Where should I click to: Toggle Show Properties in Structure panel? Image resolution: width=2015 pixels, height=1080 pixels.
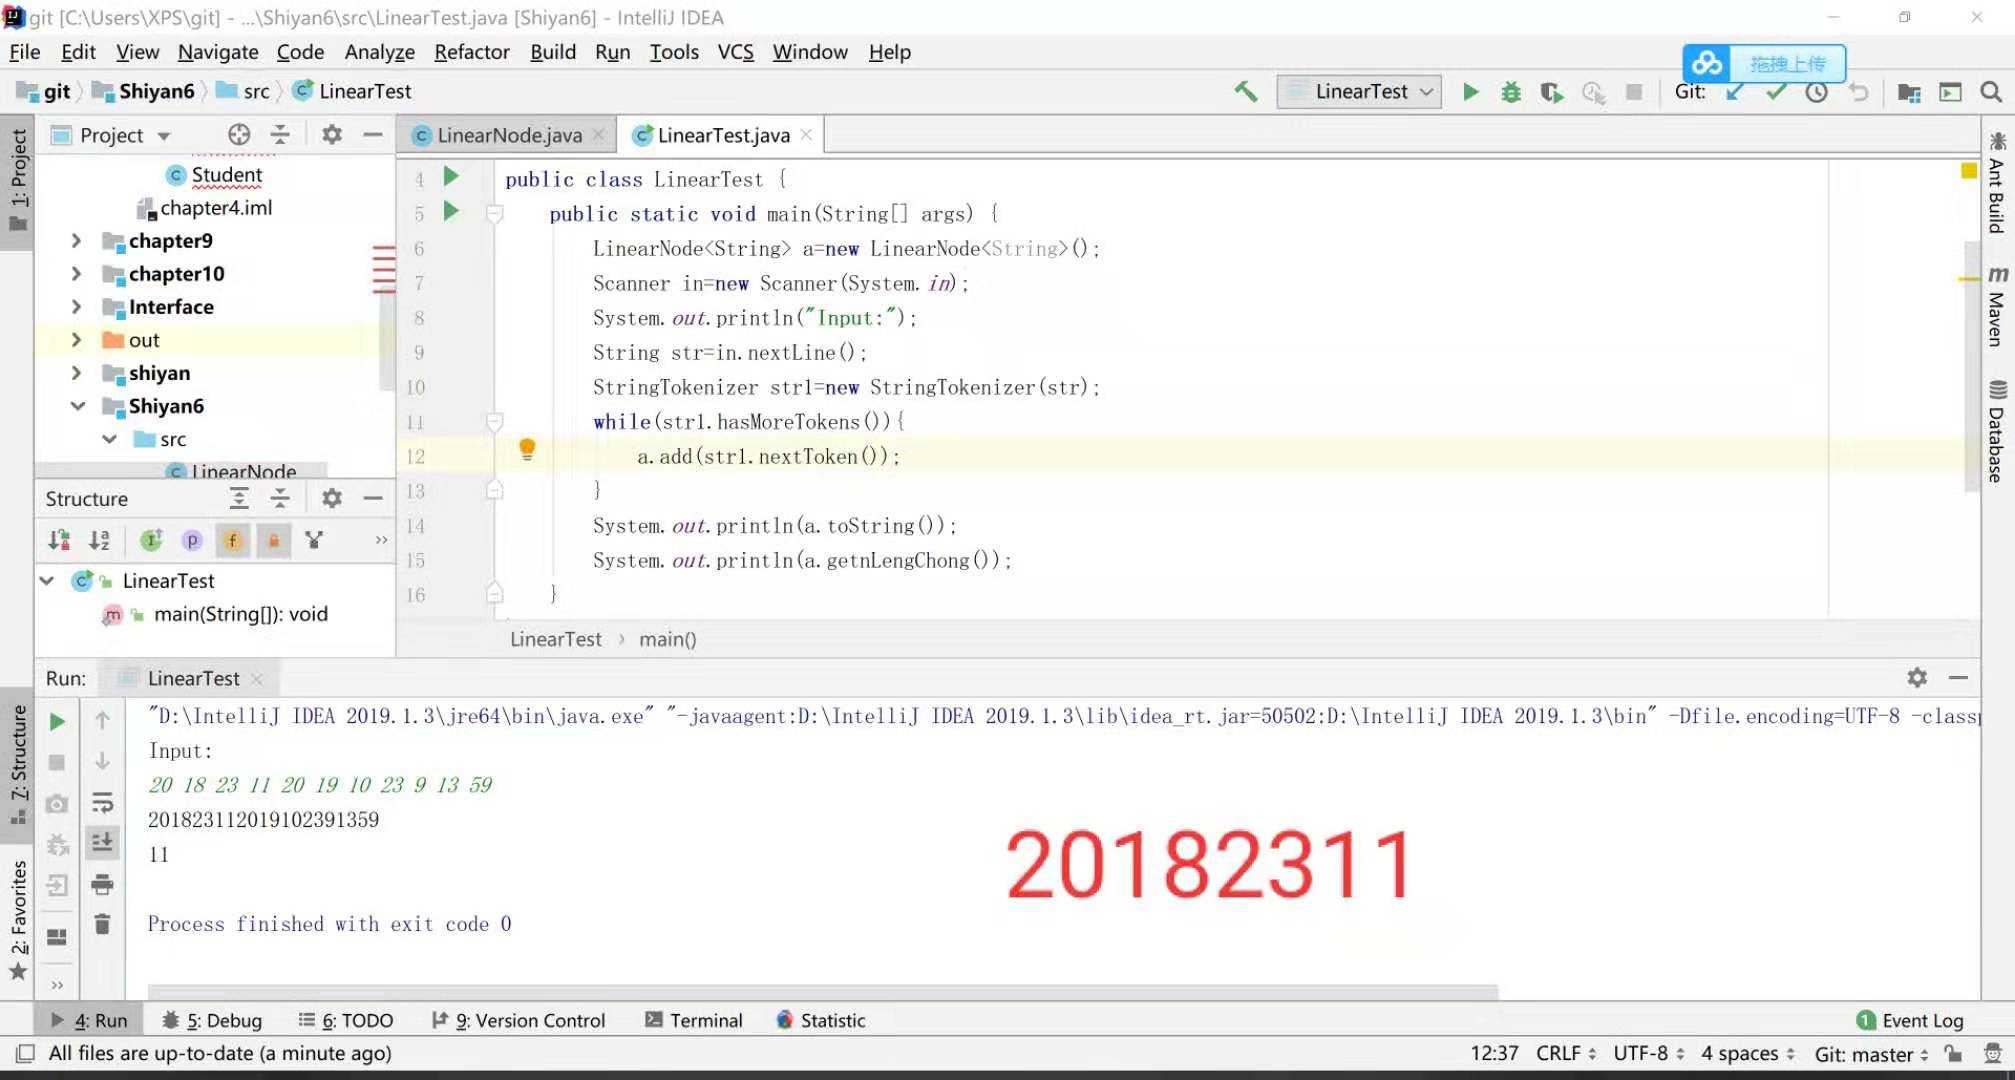192,540
